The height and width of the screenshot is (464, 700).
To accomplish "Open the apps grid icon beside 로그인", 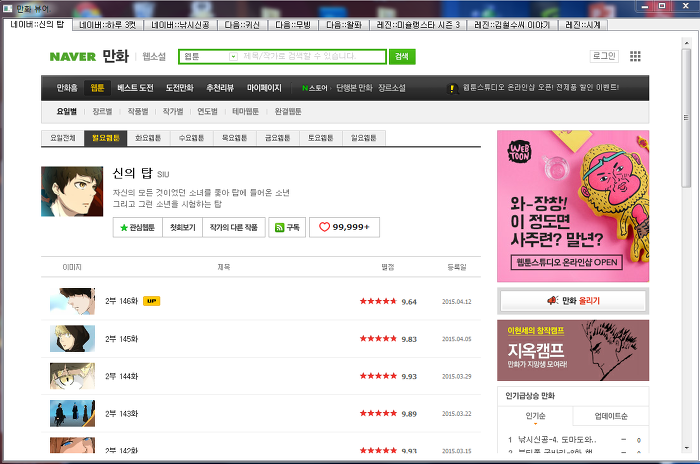I will tap(635, 56).
